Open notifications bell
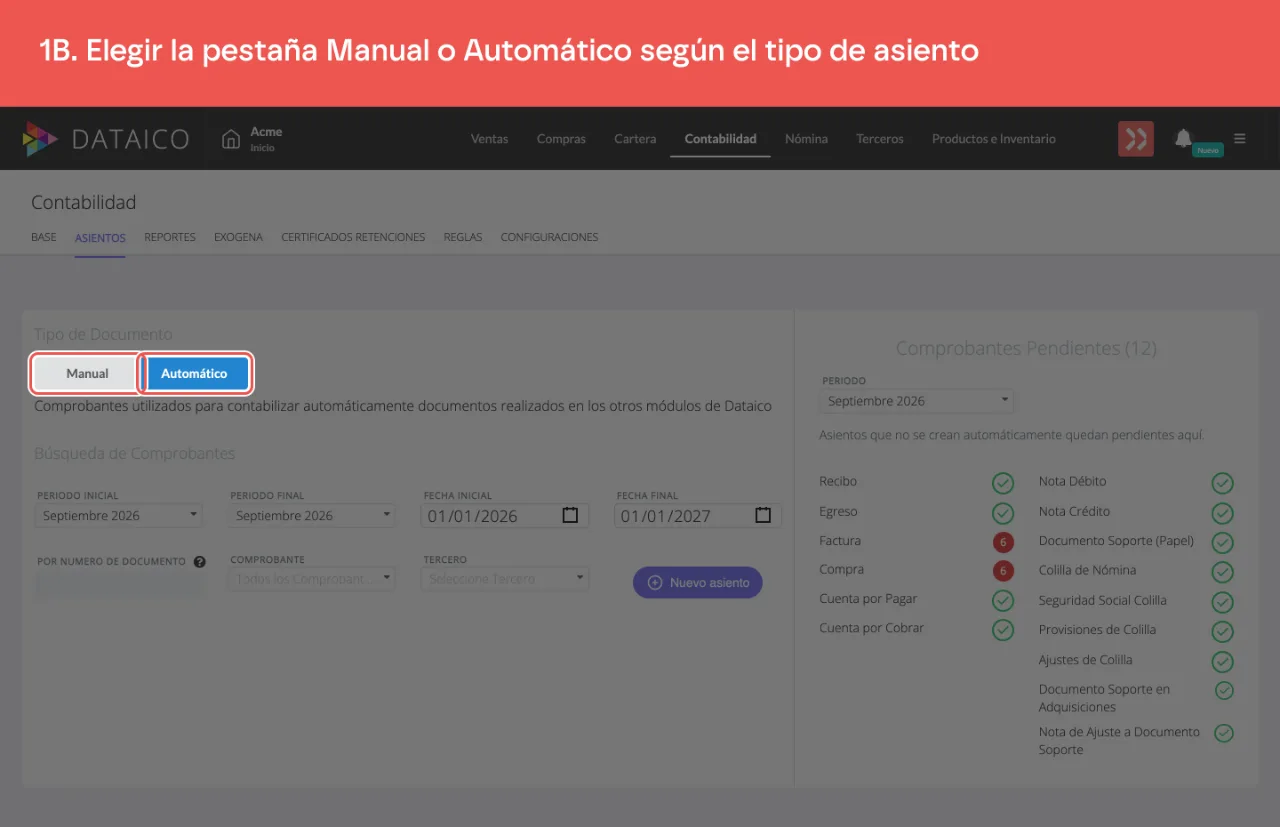Screen dimensions: 1280x827 [x=1184, y=138]
